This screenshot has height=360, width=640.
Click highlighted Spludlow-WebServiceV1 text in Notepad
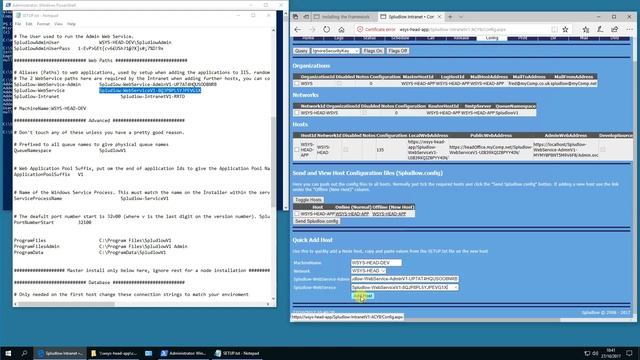pos(150,90)
